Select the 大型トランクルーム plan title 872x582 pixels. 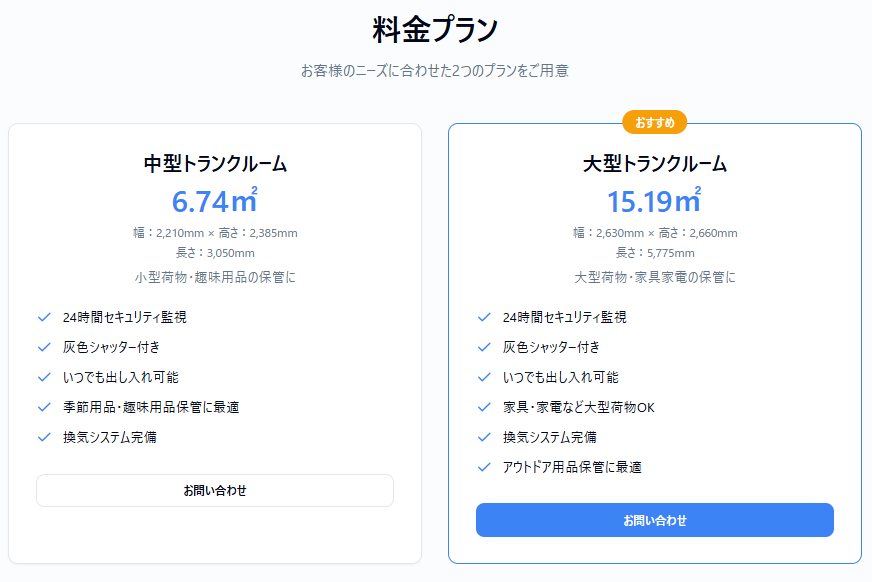655,164
